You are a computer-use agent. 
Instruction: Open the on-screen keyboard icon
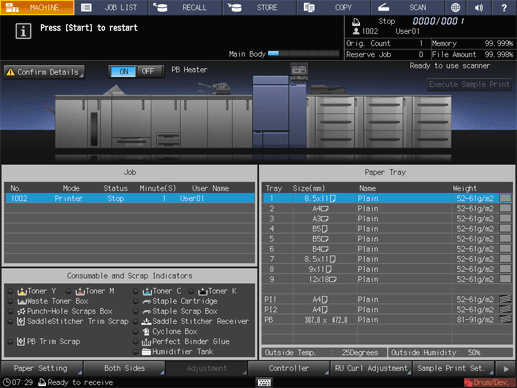tap(264, 382)
